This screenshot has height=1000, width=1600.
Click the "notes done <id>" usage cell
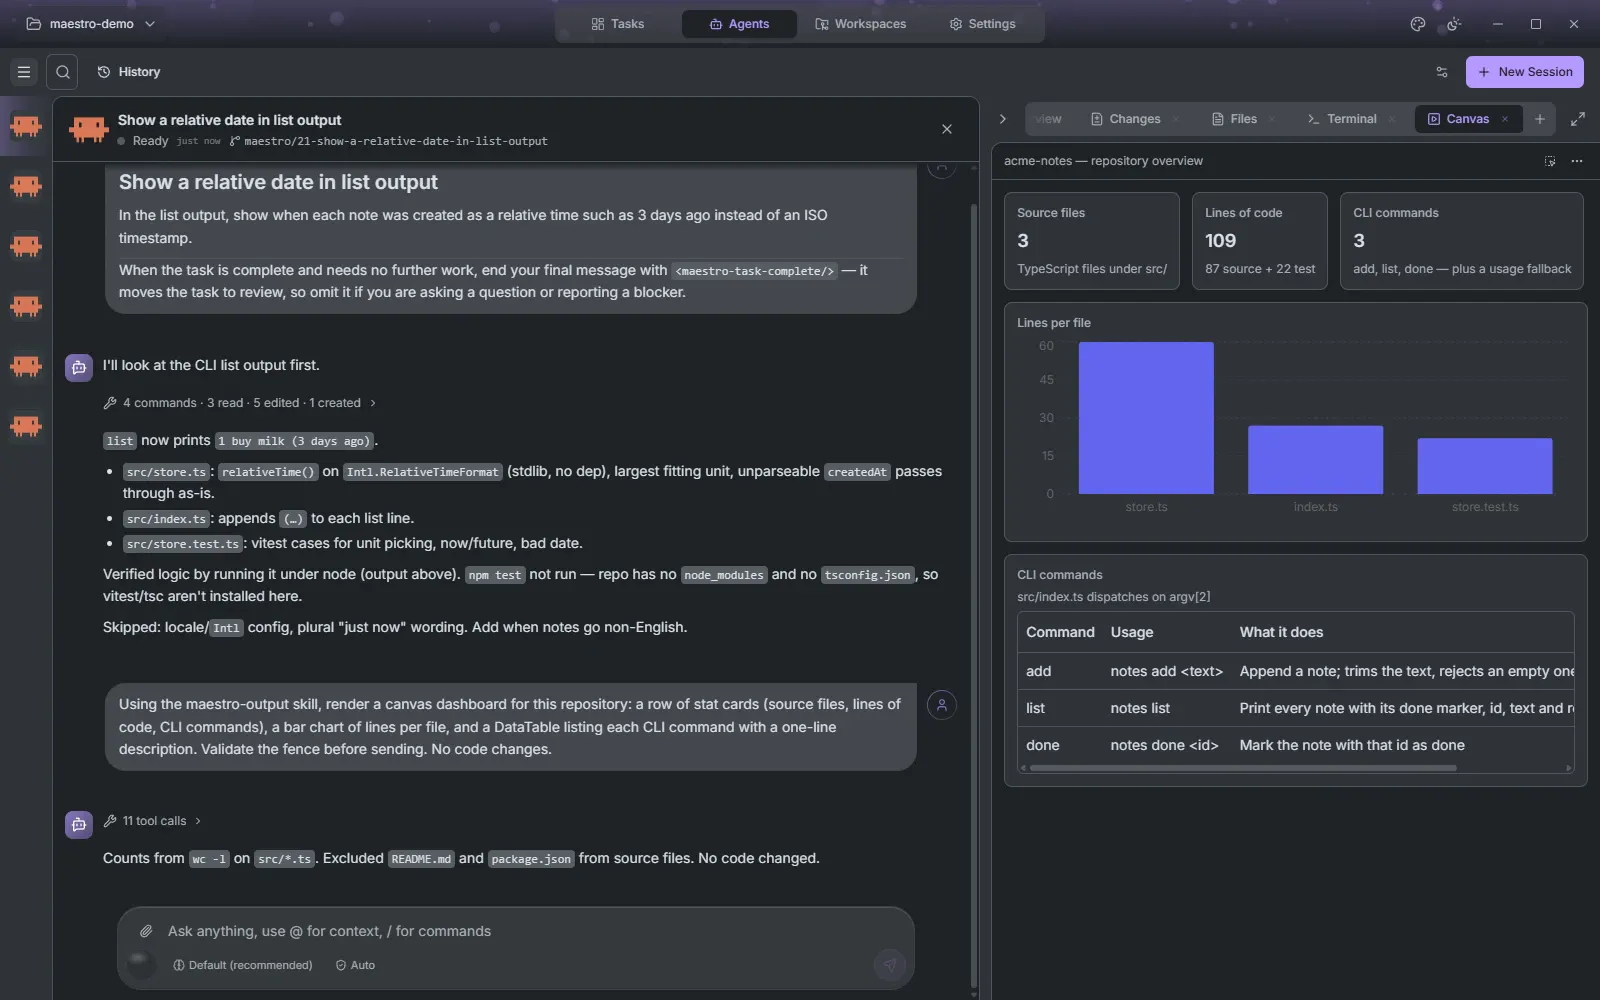pyautogui.click(x=1164, y=745)
